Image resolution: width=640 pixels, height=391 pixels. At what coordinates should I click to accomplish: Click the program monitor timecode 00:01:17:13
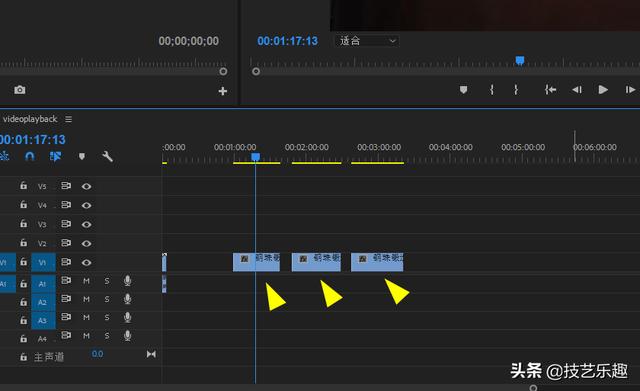click(x=287, y=41)
